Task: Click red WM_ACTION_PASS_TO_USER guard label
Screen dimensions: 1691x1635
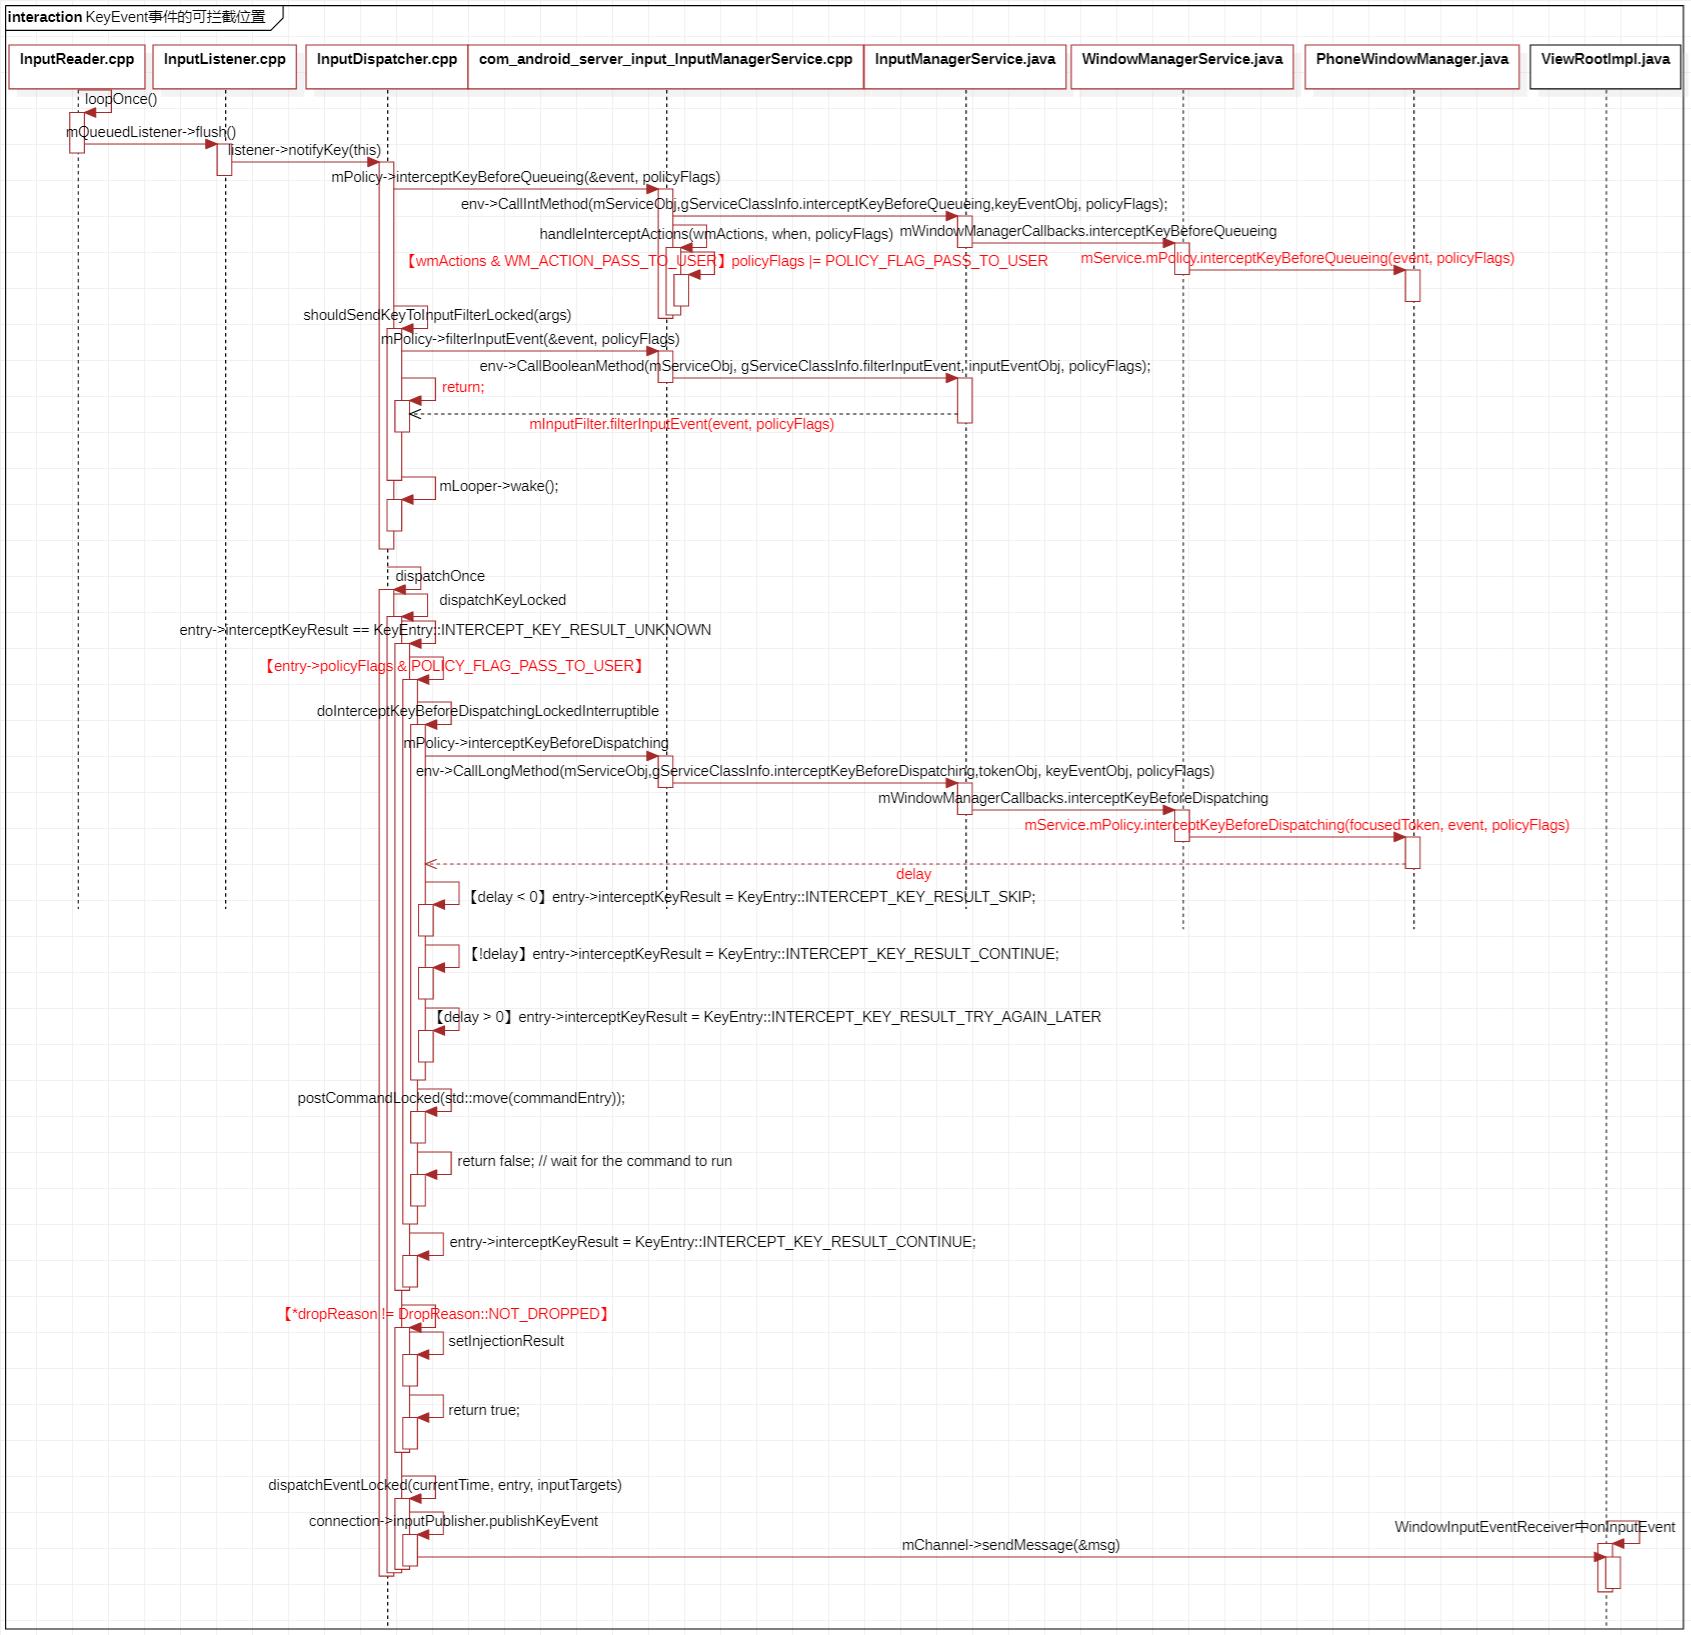Action: point(726,261)
